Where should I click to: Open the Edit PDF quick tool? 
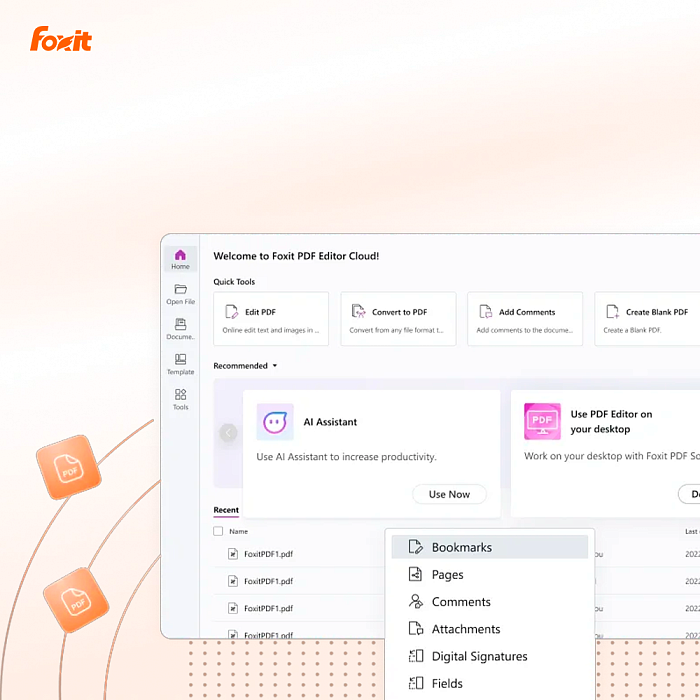pos(271,319)
